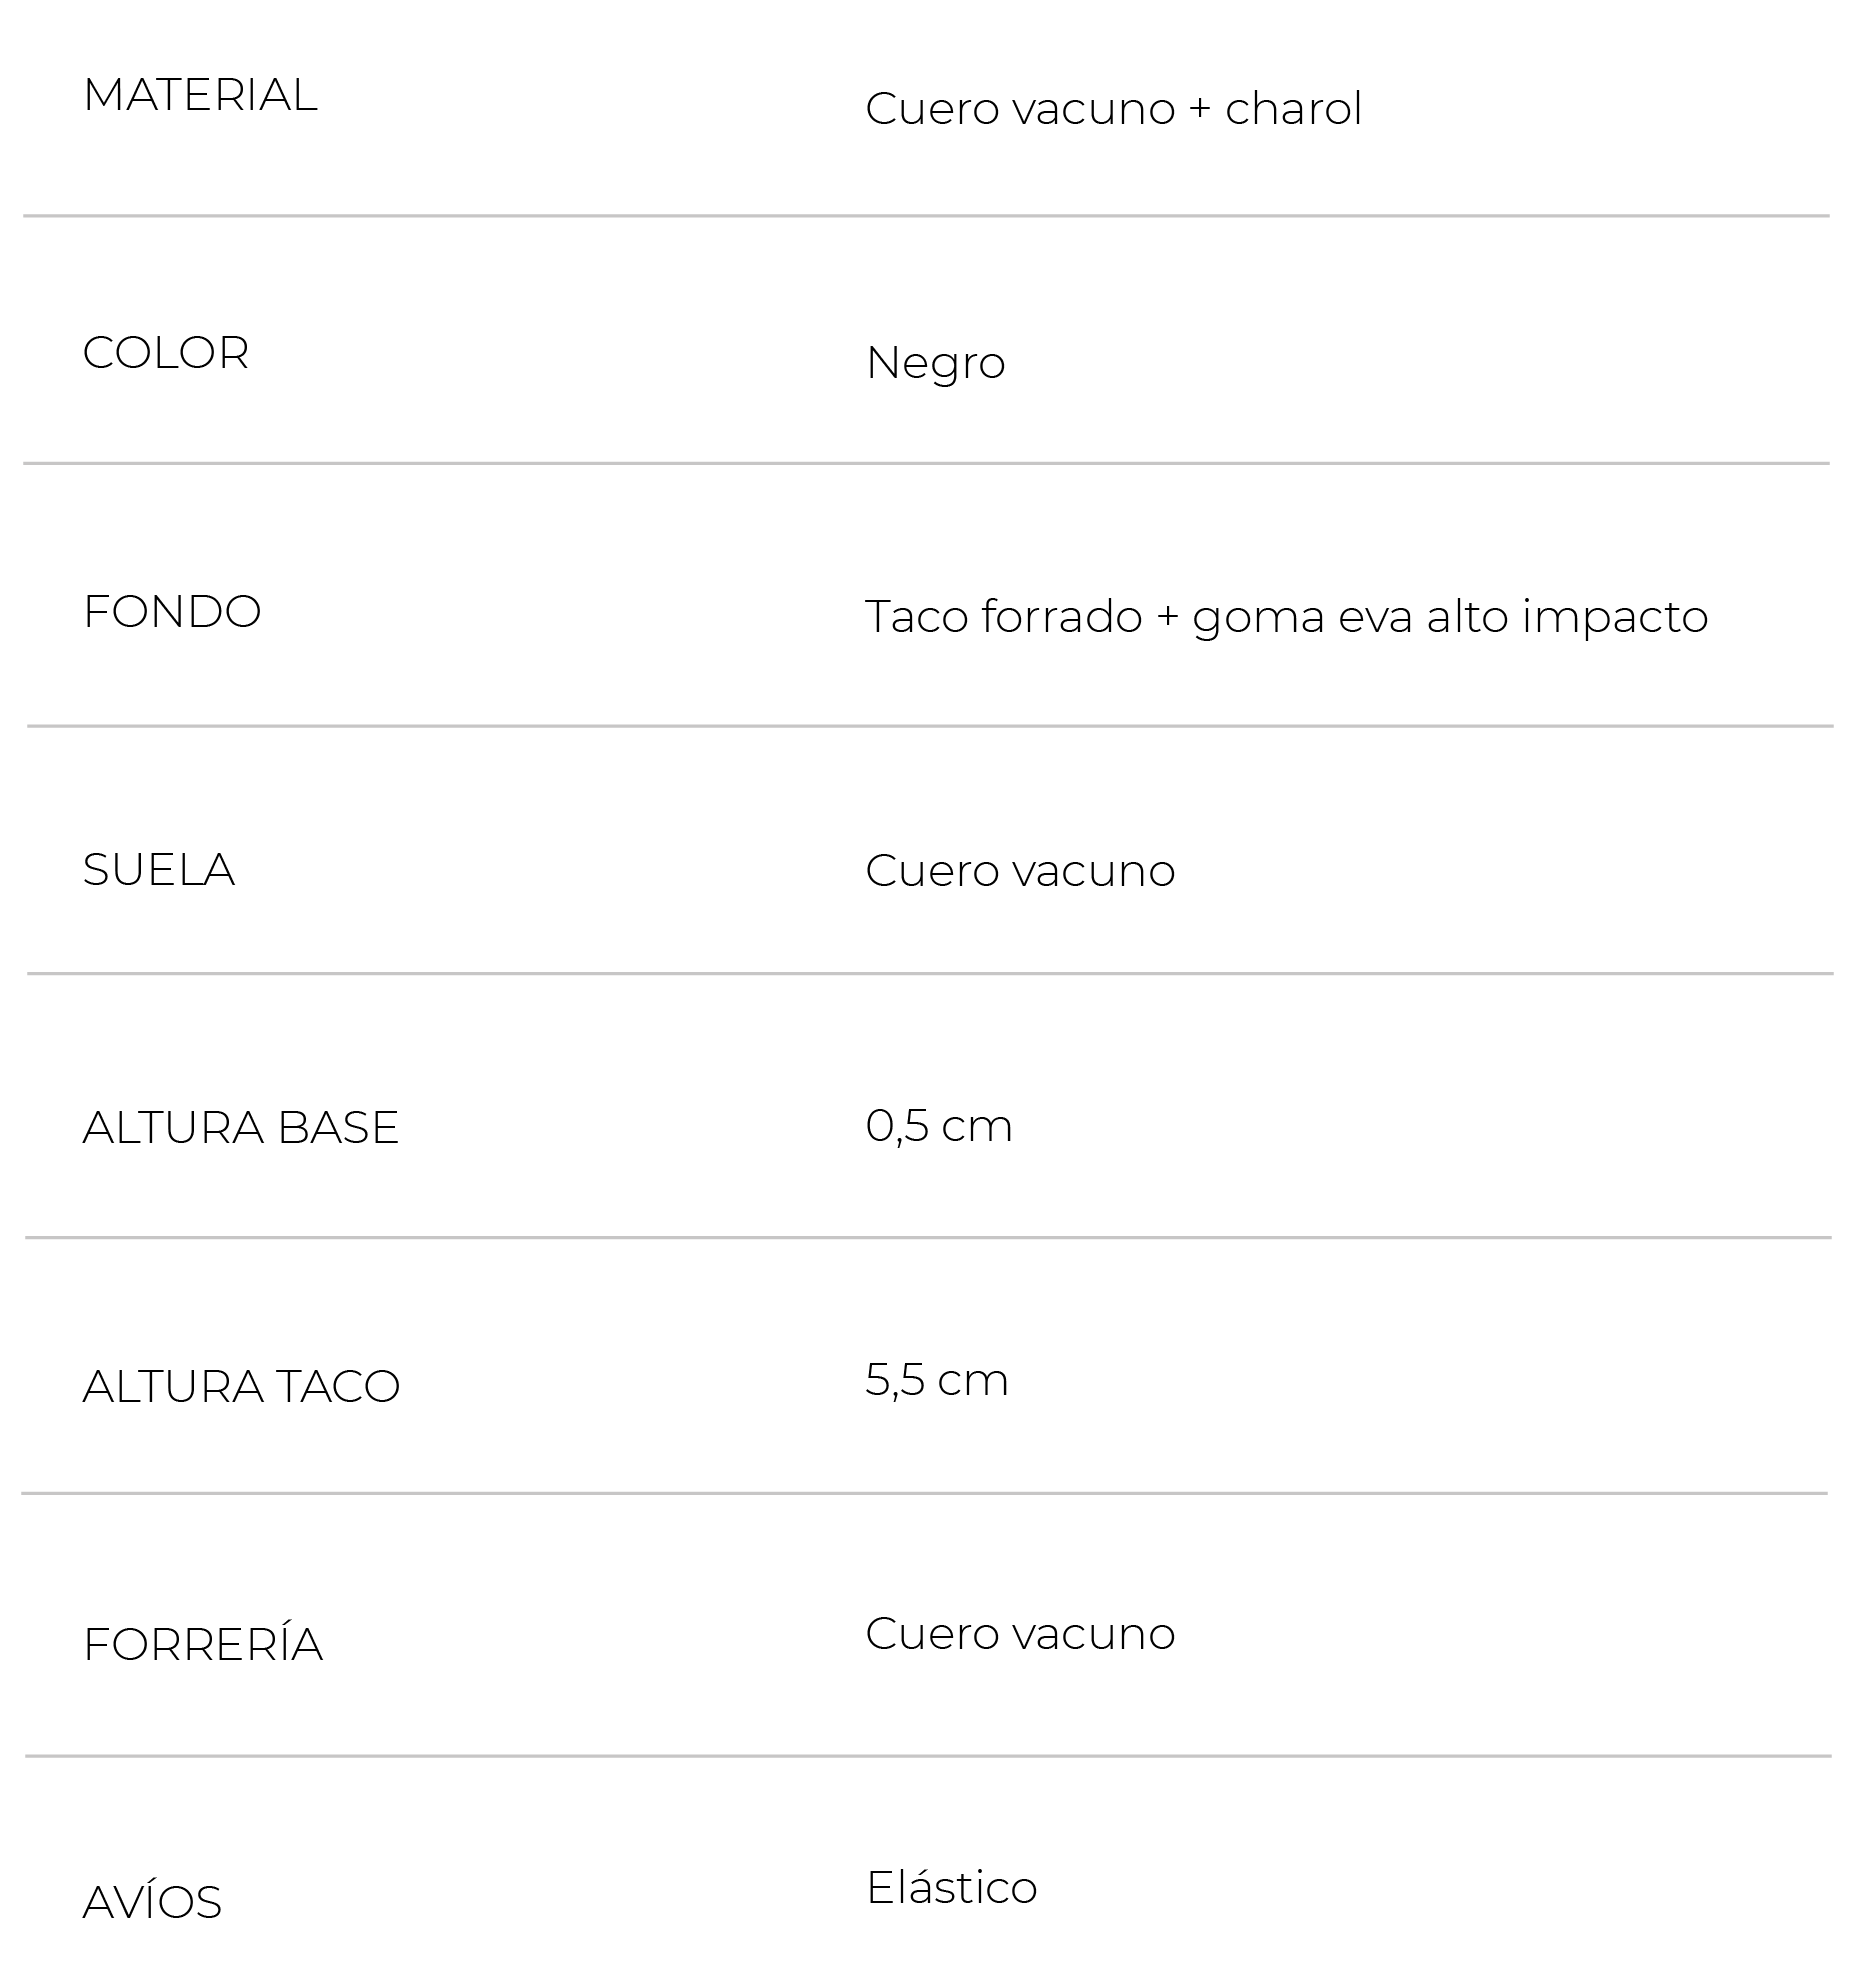Screen dimensions: 1861x1982
Task: Click the divider line below SUELA row
Action: [930, 974]
